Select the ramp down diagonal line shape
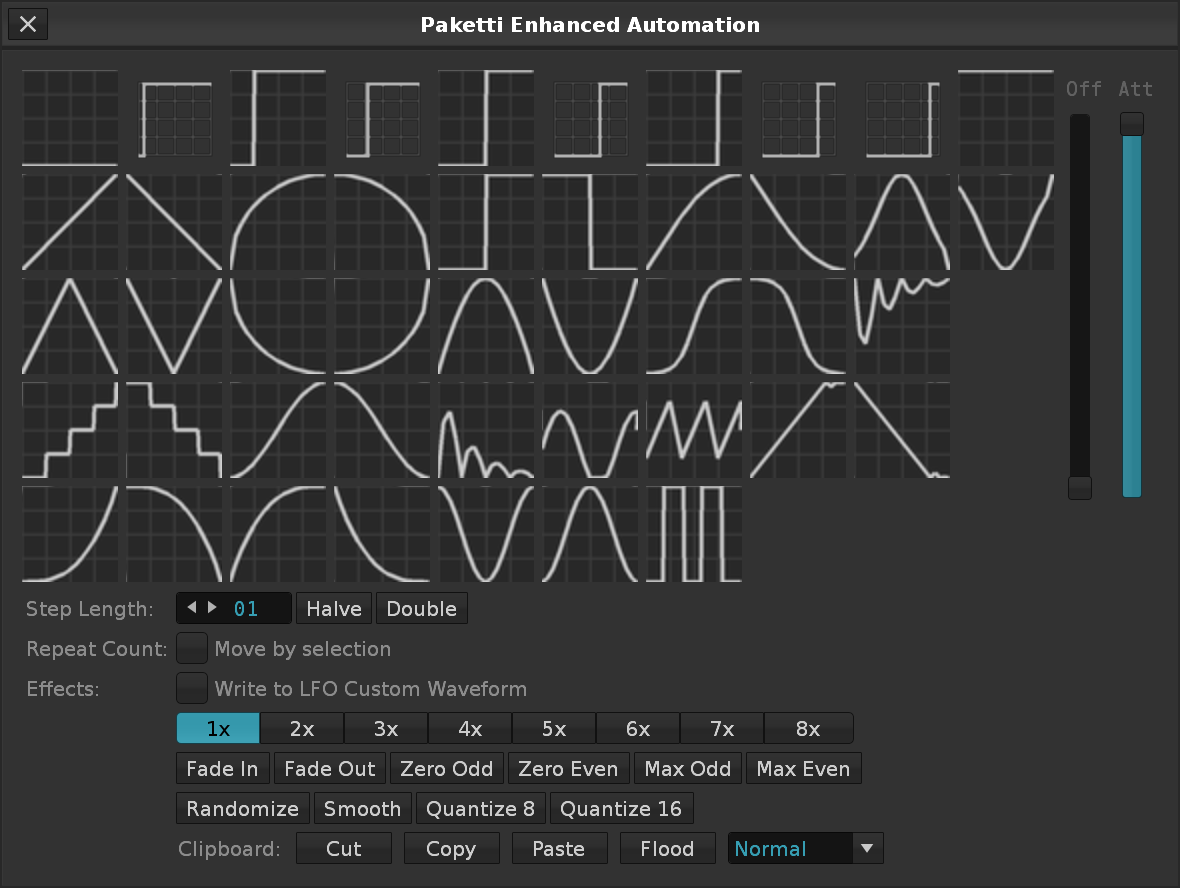This screenshot has width=1180, height=888. pos(174,222)
